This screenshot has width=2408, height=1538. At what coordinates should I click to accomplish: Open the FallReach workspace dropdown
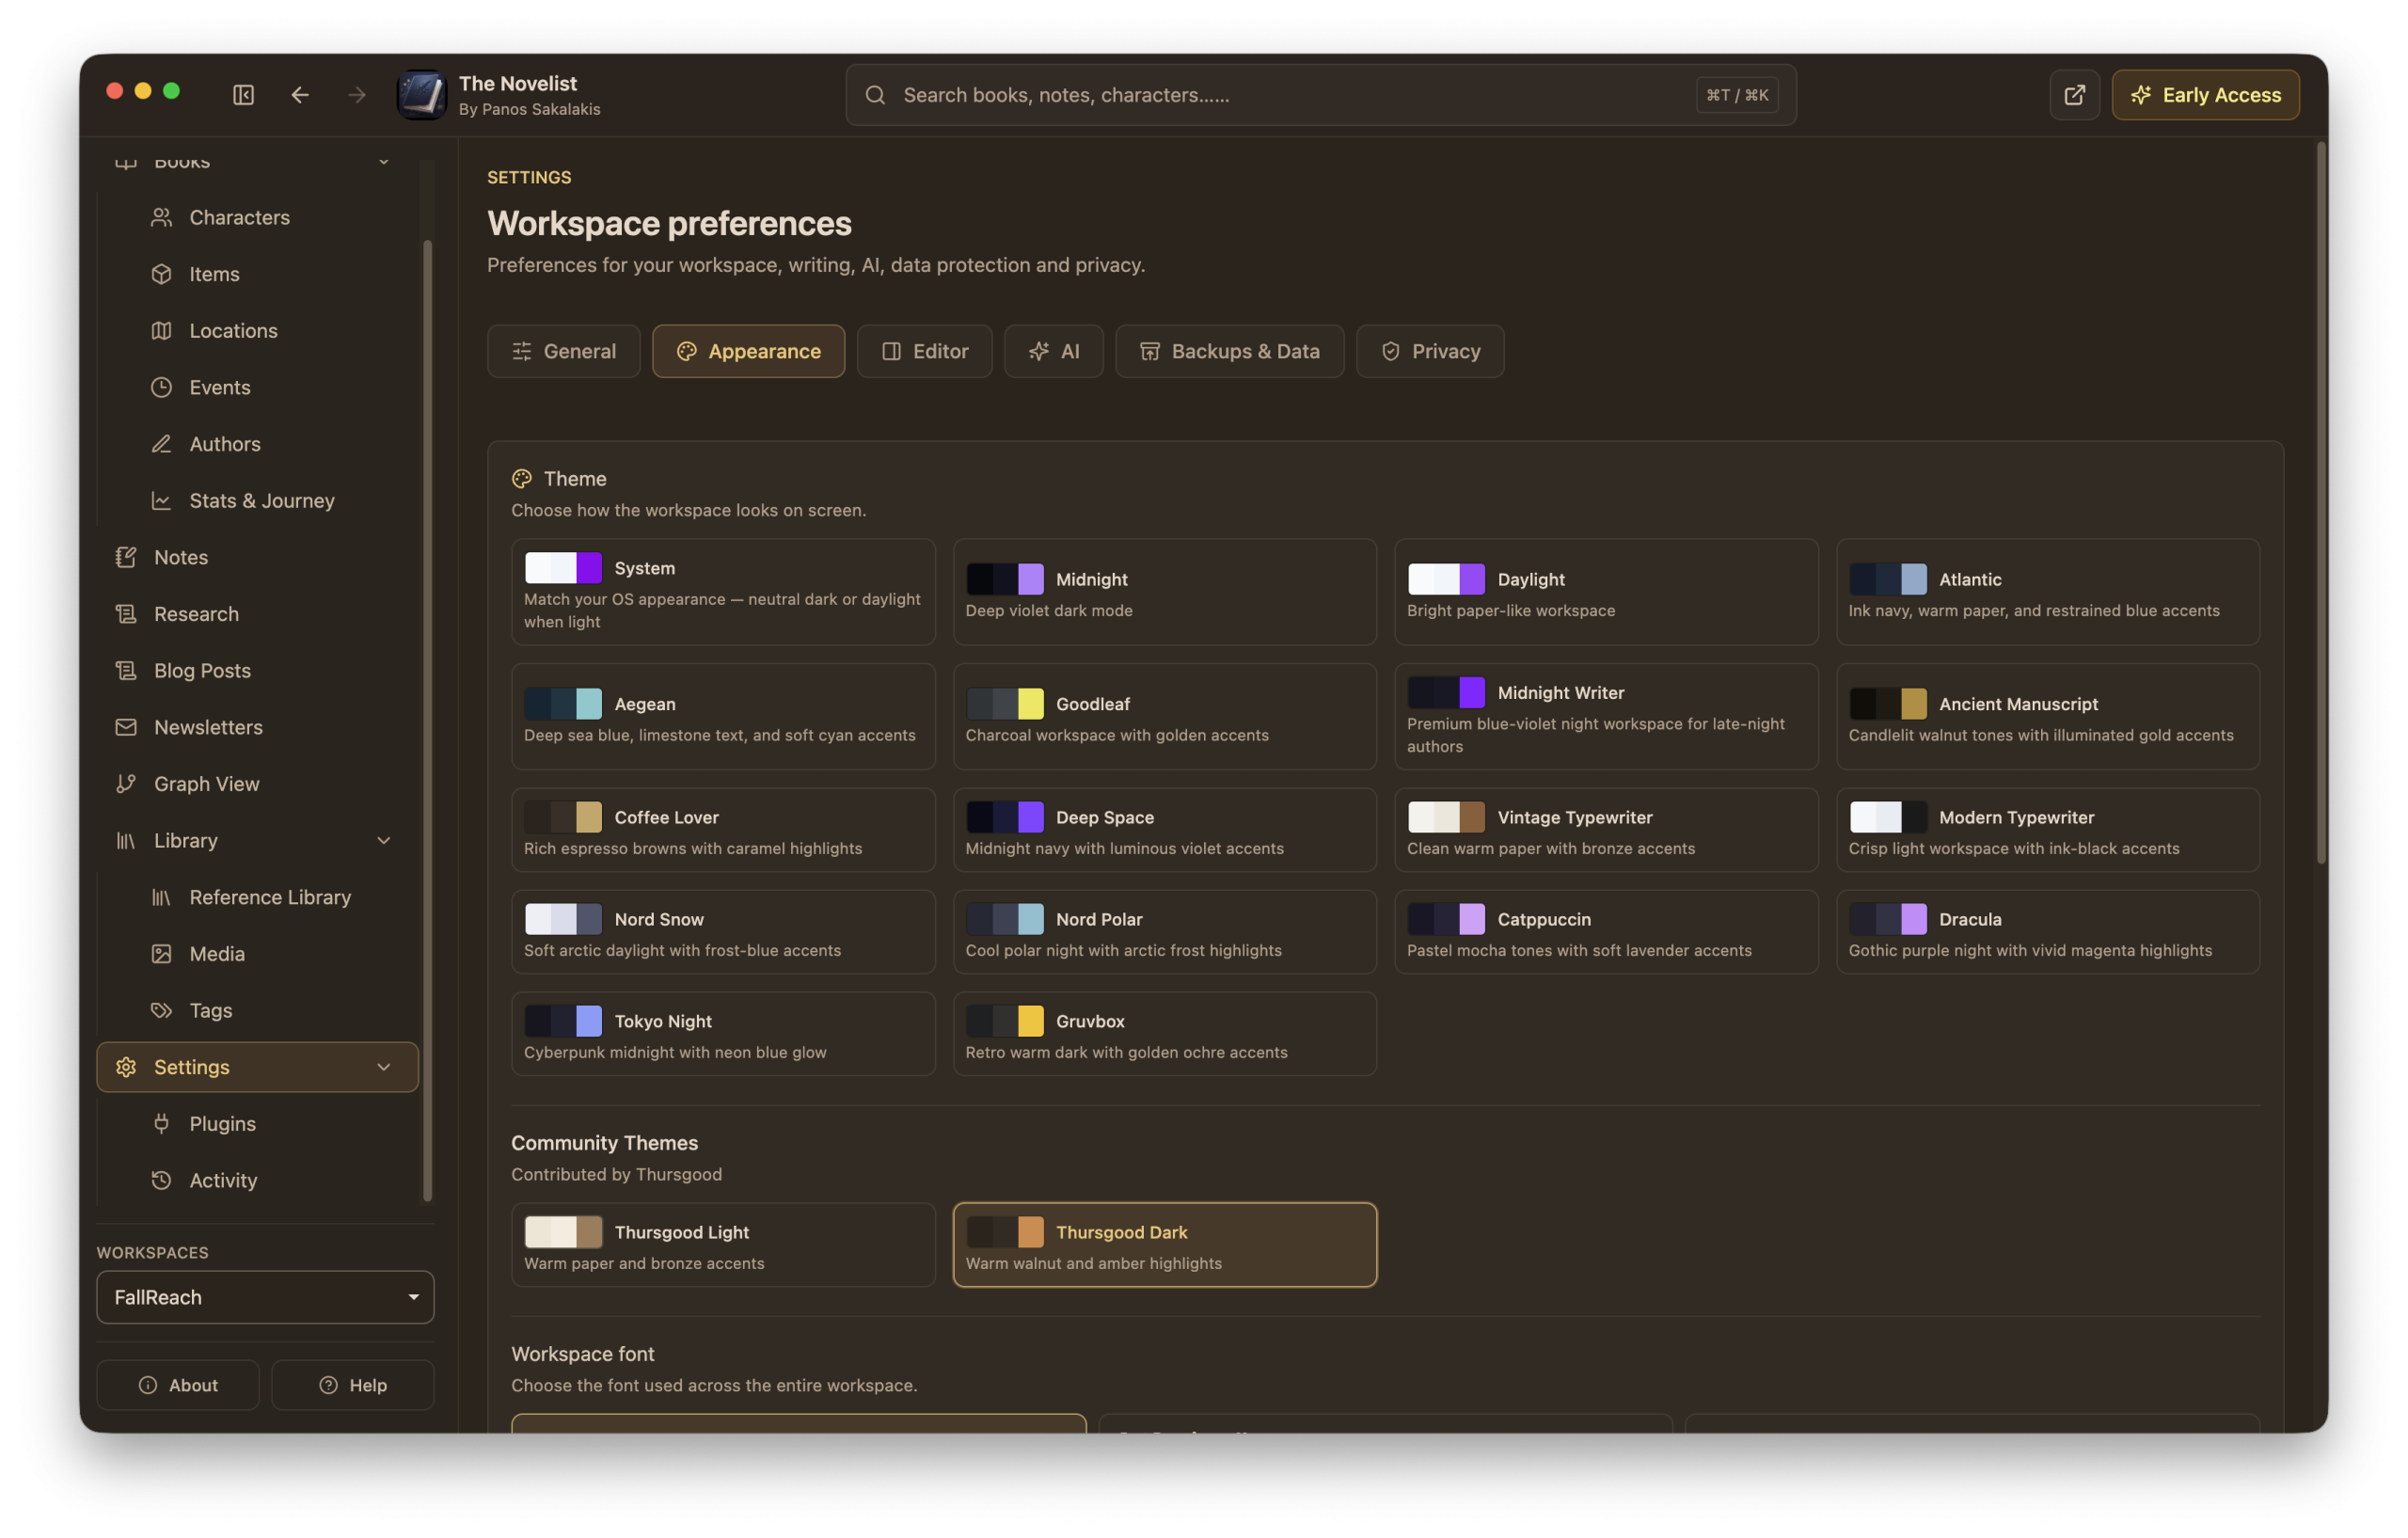pyautogui.click(x=265, y=1297)
